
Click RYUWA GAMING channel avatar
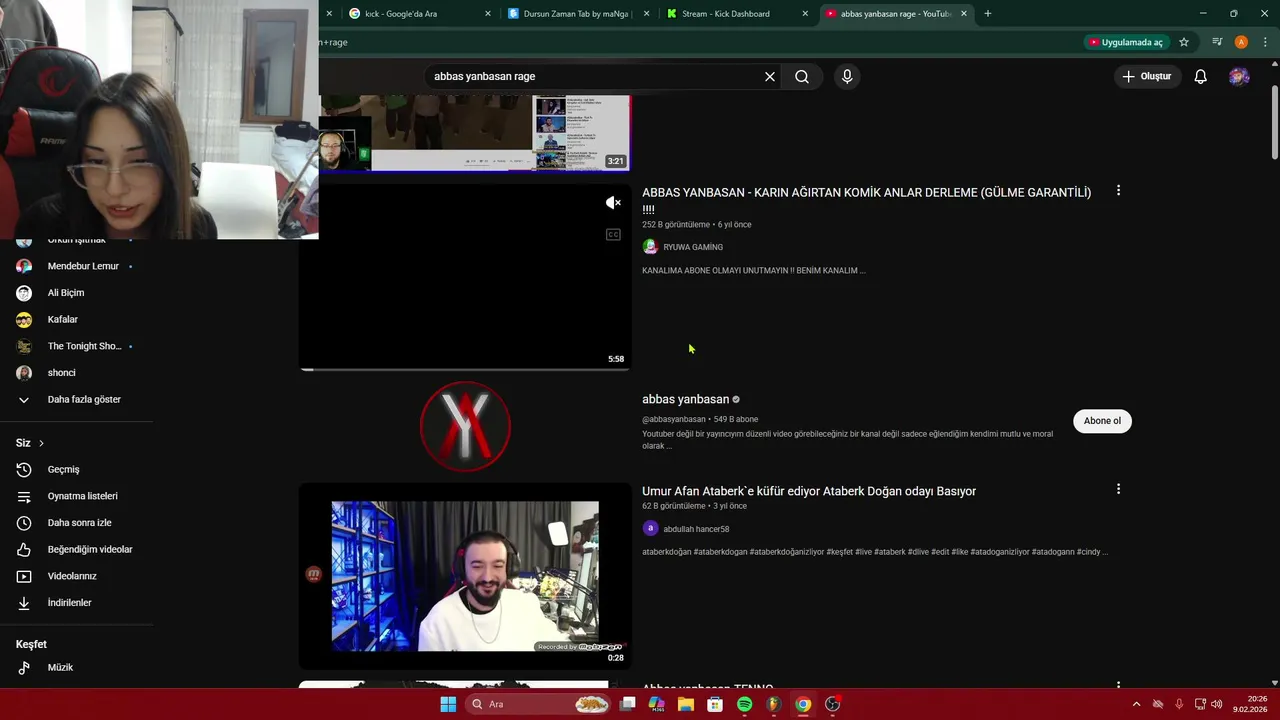650,247
